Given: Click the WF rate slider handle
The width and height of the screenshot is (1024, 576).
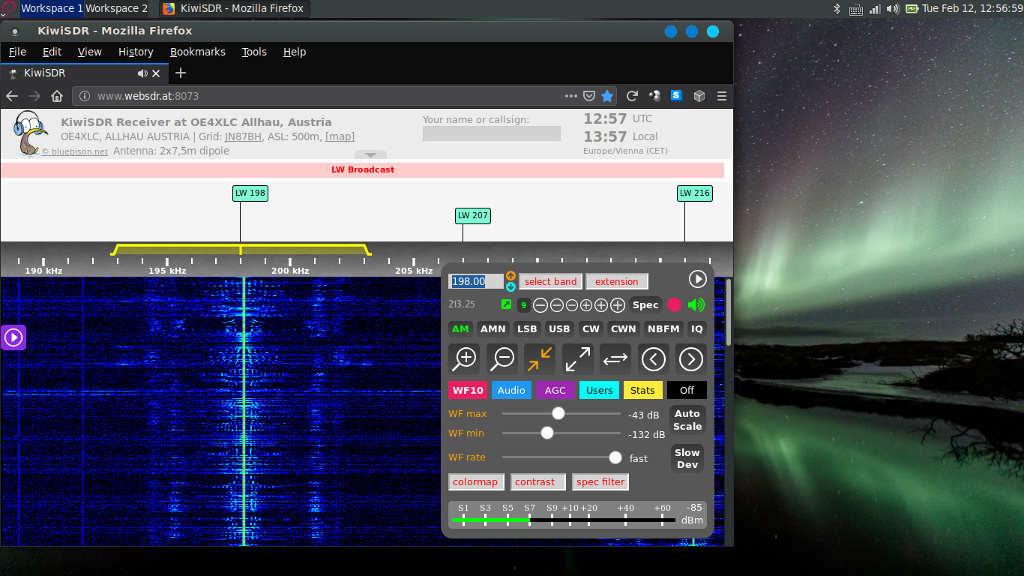Looking at the screenshot, I should point(615,458).
